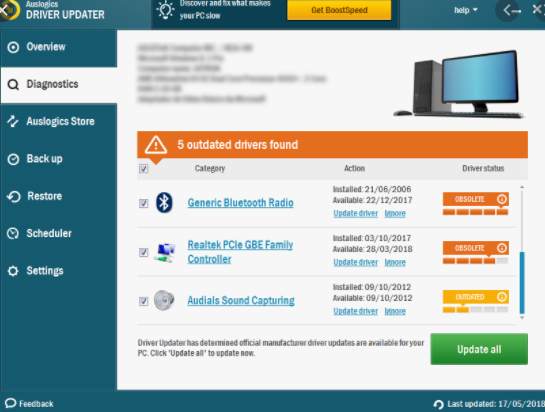Screen dimensions: 545x412
Task: Click the Scheduler clock icon
Action: pos(13,233)
